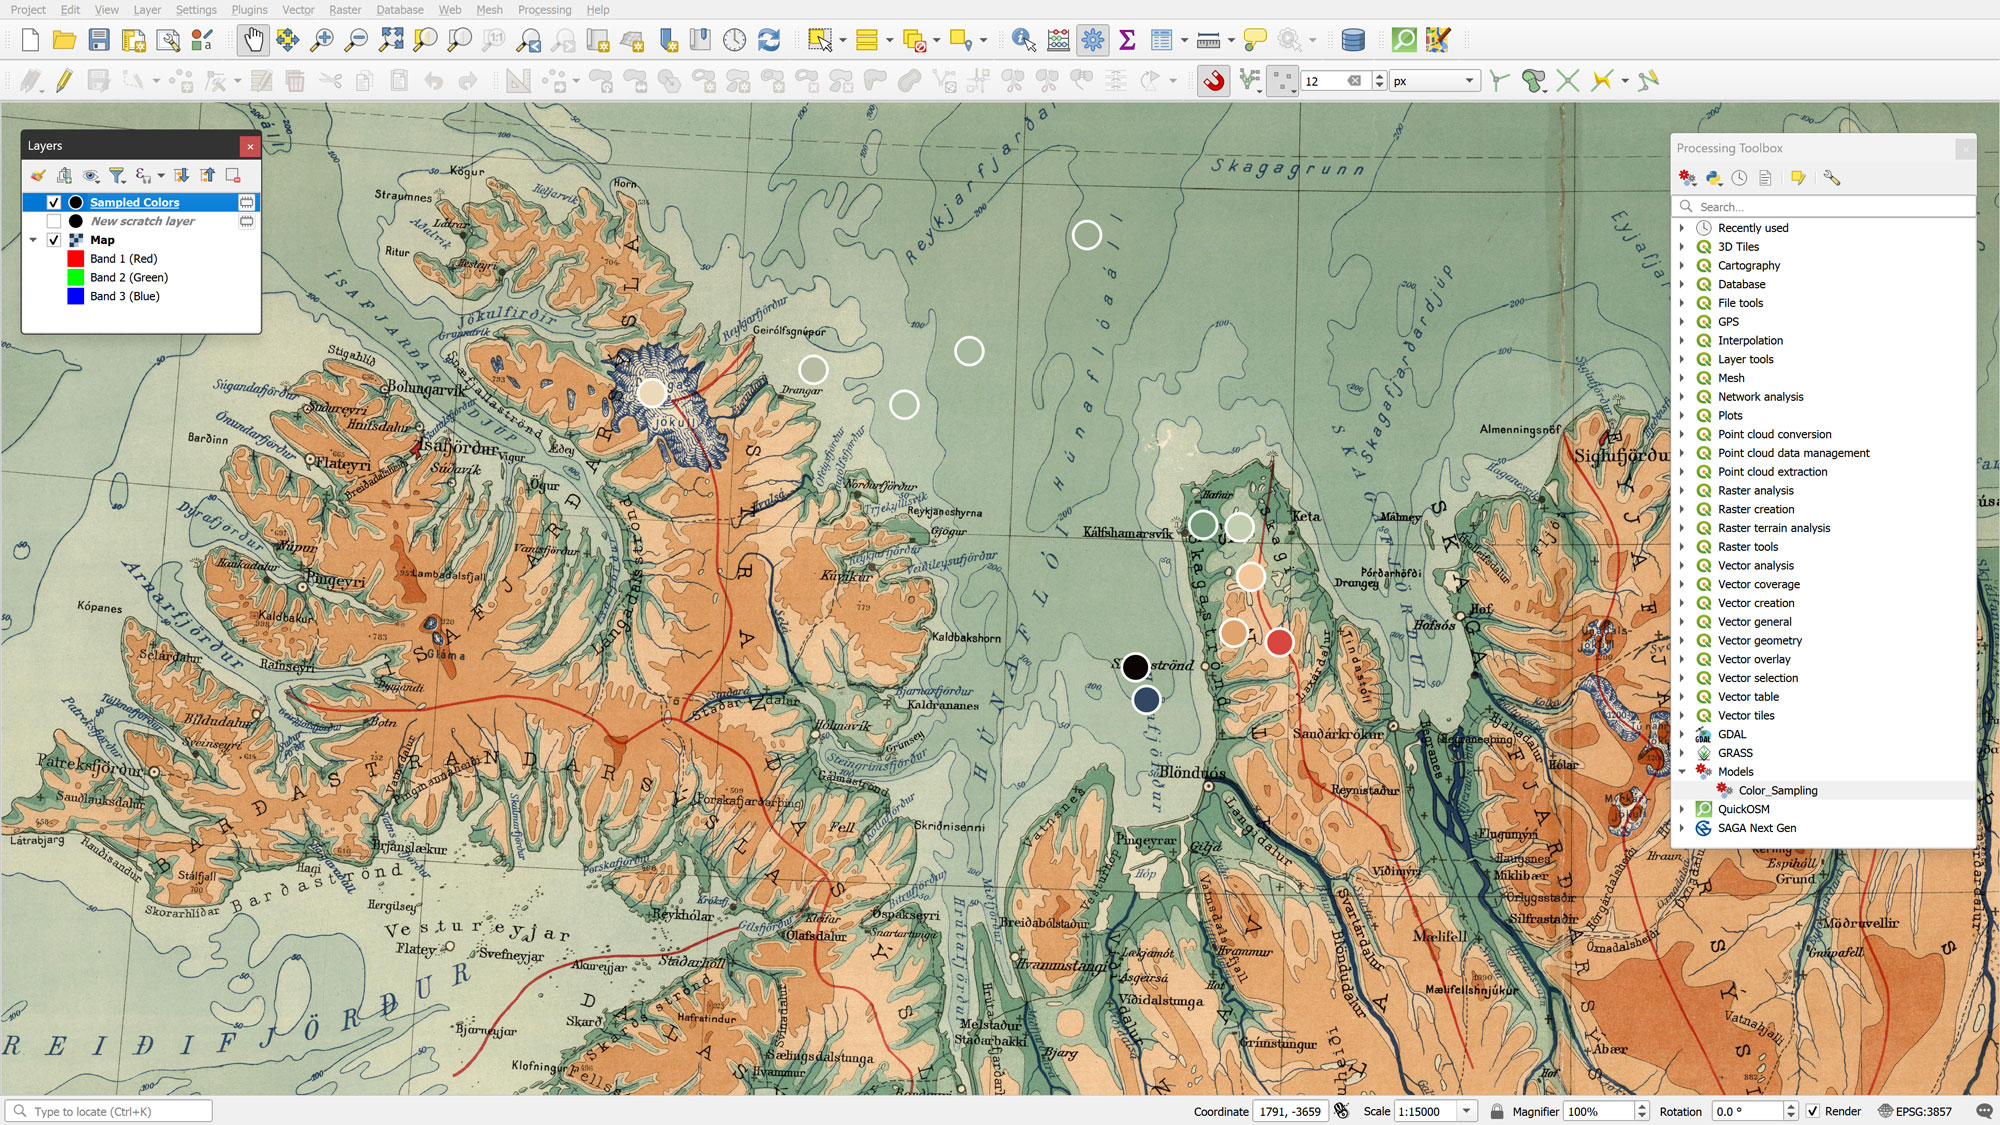This screenshot has width=2000, height=1125.
Task: Click the EPSG:3857 CRS button
Action: 1915,1111
